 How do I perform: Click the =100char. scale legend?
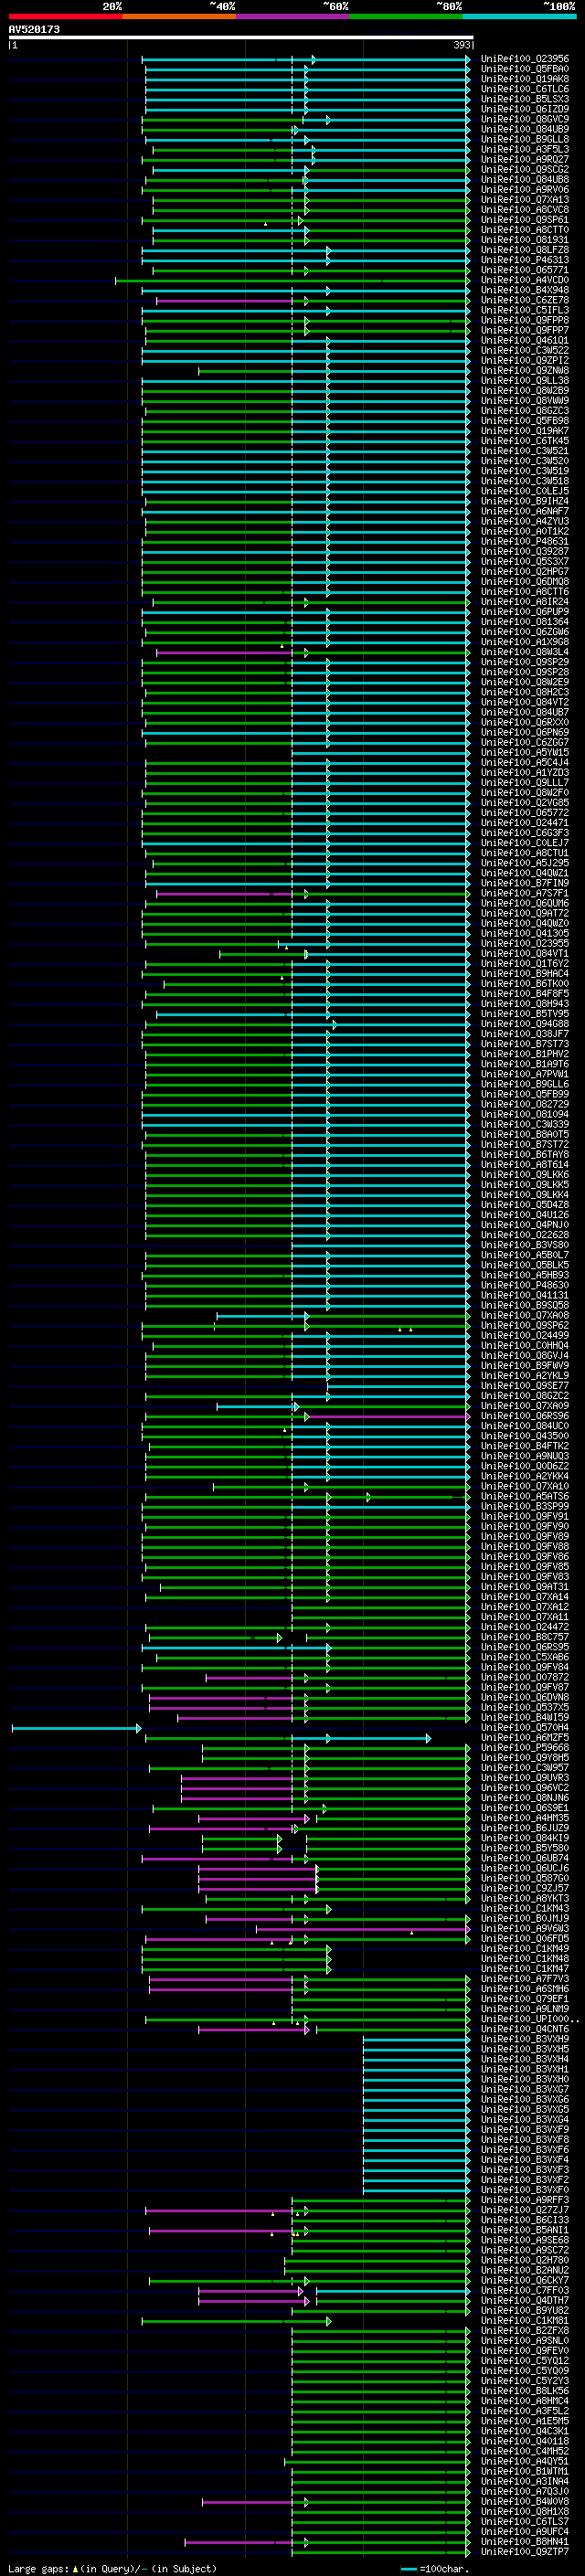pos(434,2569)
